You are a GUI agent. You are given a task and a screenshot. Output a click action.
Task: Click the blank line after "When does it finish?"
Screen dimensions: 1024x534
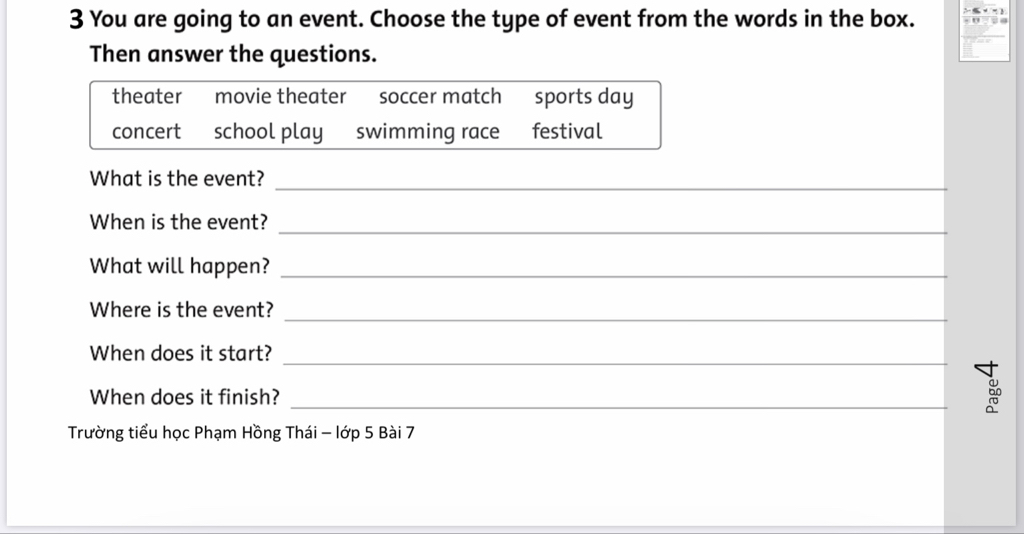coord(618,407)
